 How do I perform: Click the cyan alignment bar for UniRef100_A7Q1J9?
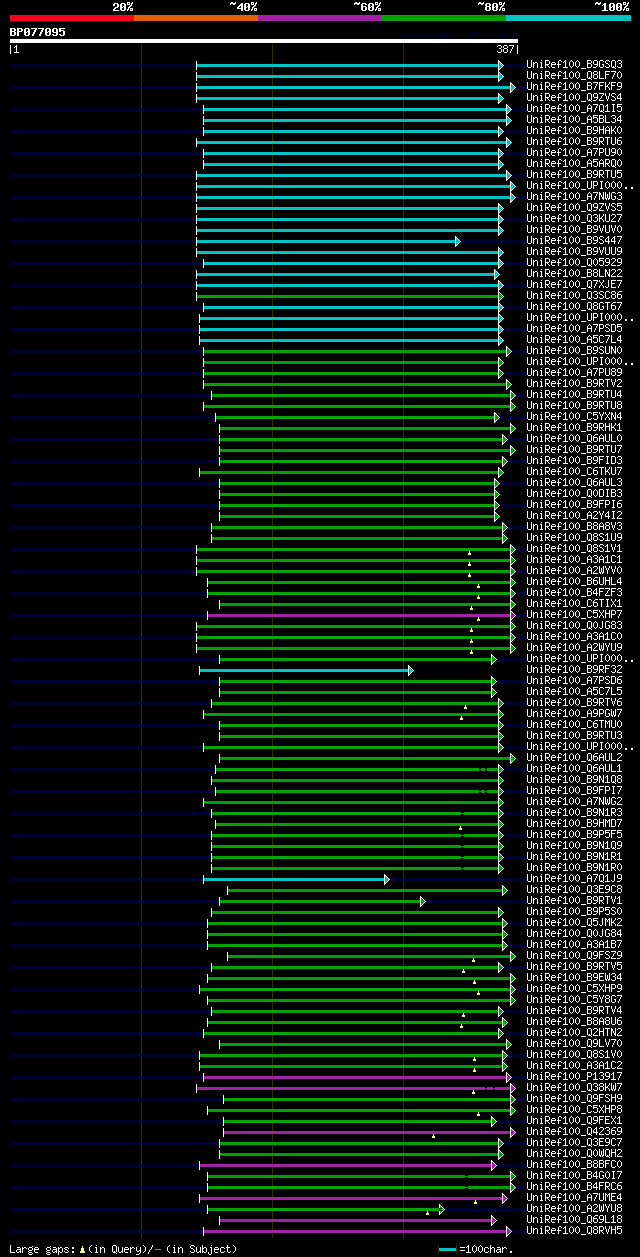[x=296, y=878]
